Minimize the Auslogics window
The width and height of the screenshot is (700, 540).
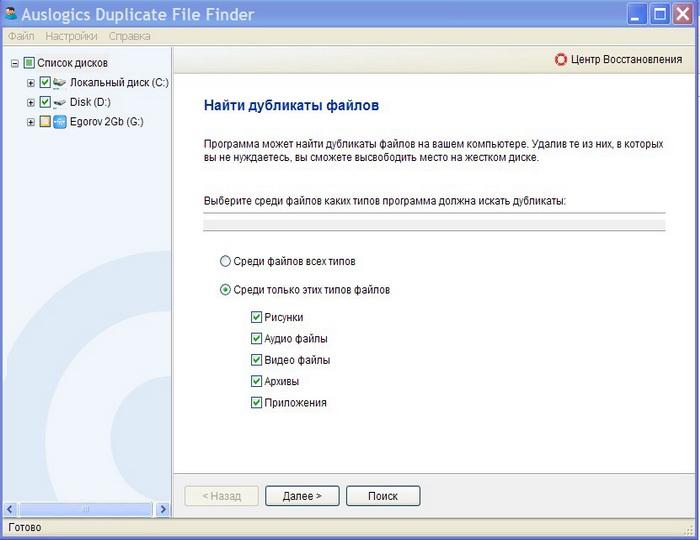coord(636,14)
